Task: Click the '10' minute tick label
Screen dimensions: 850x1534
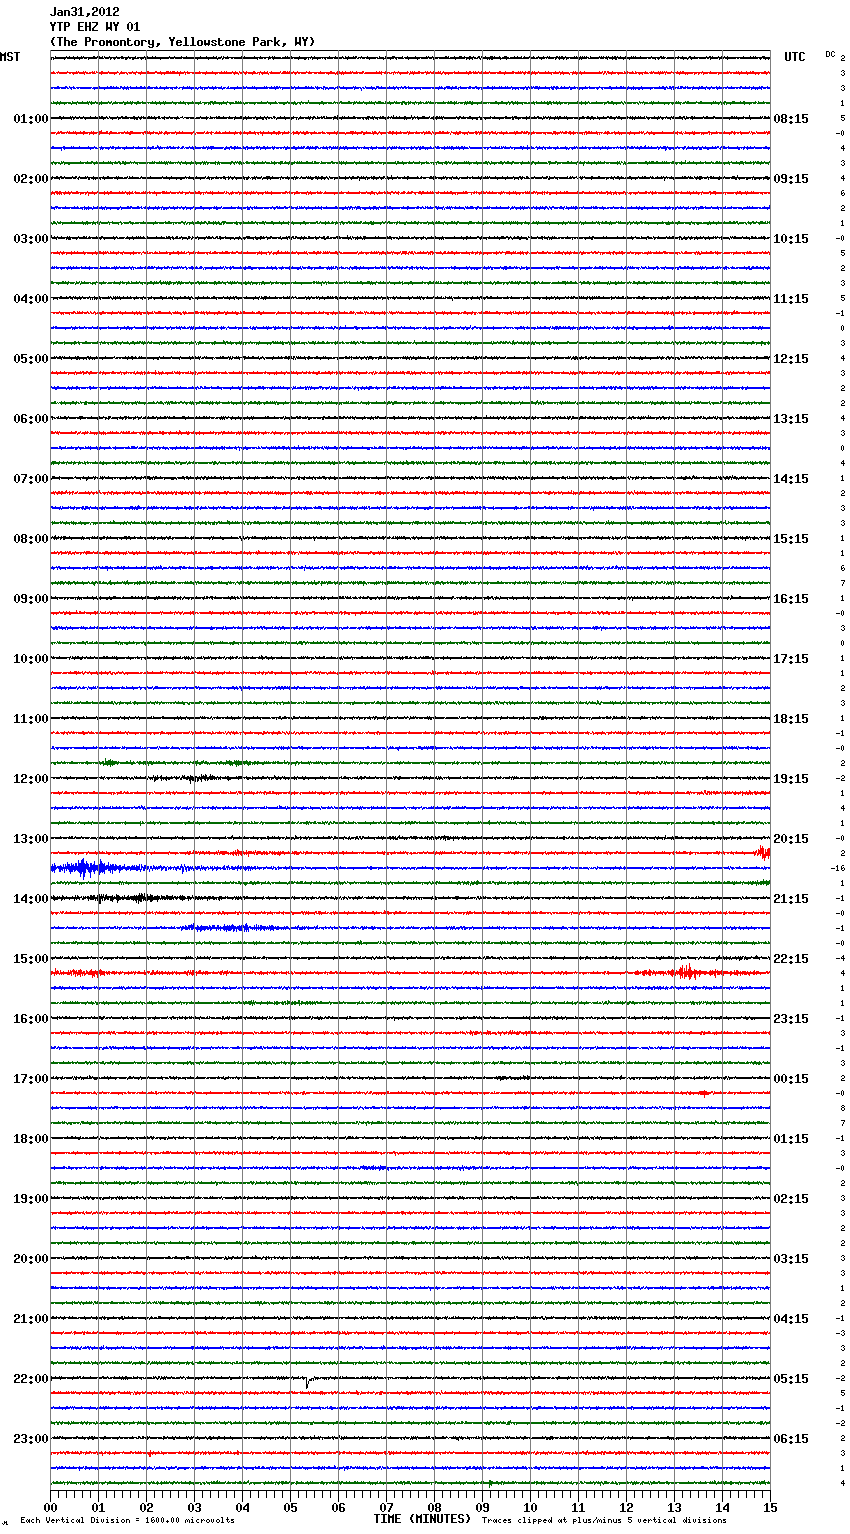Action: coord(530,1507)
